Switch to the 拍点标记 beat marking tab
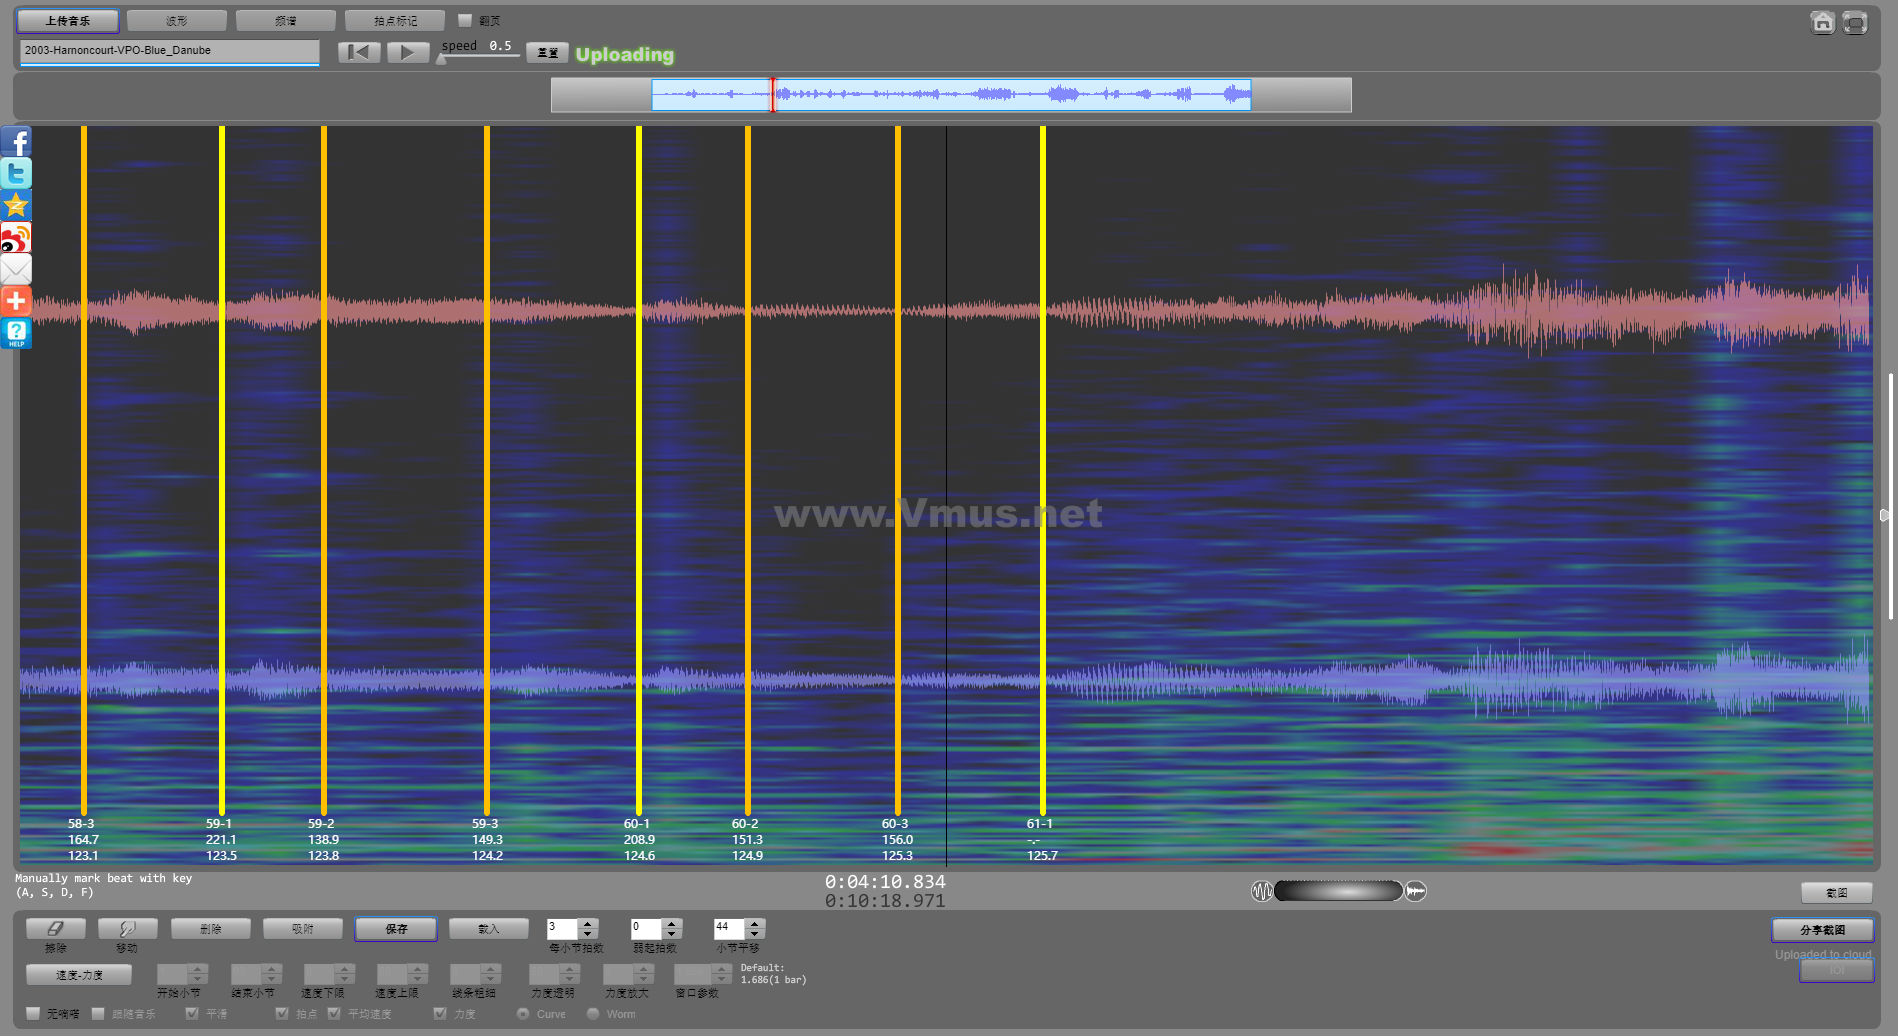1898x1036 pixels. point(395,21)
